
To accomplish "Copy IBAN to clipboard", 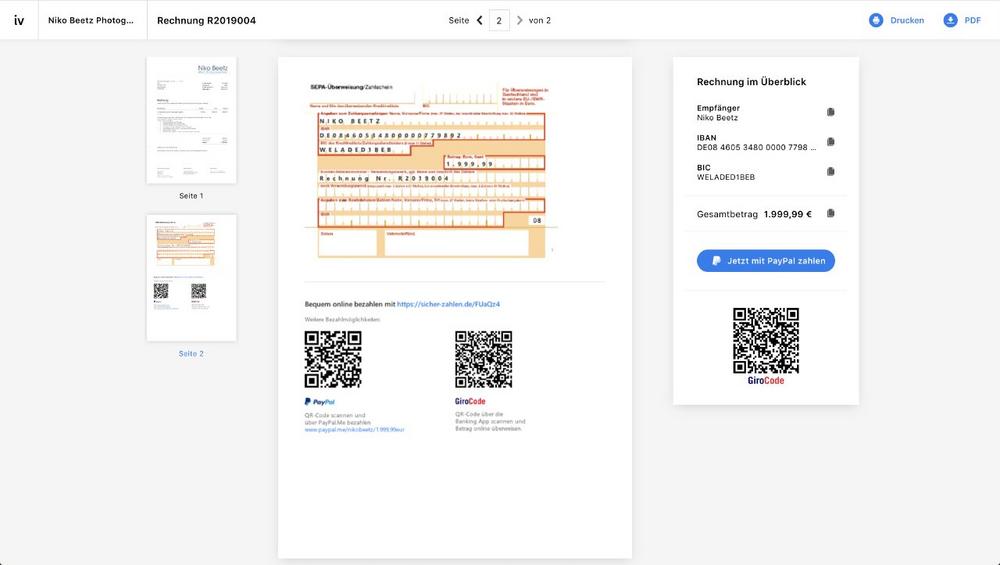I will pos(830,142).
